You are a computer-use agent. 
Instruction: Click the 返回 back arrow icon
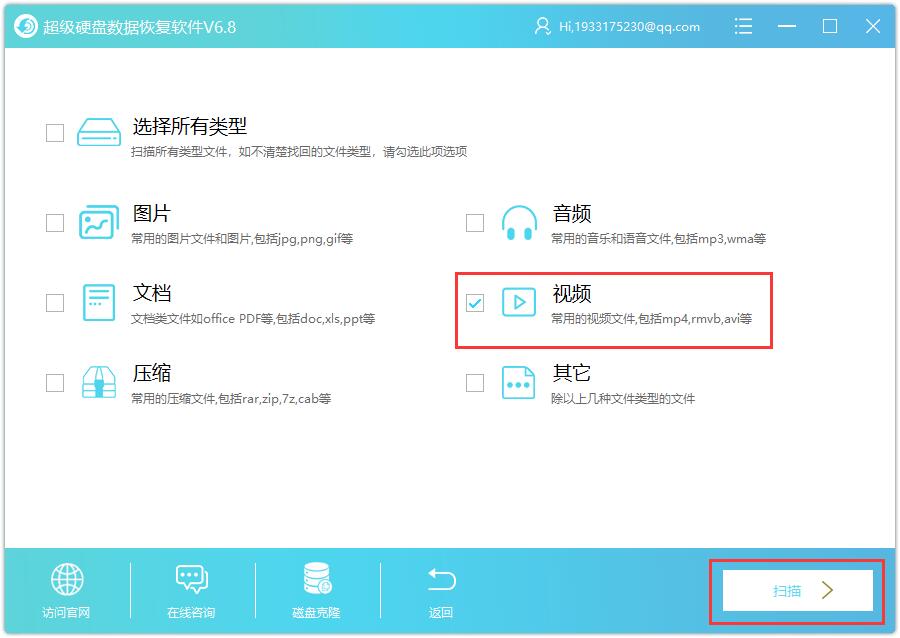pyautogui.click(x=441, y=579)
